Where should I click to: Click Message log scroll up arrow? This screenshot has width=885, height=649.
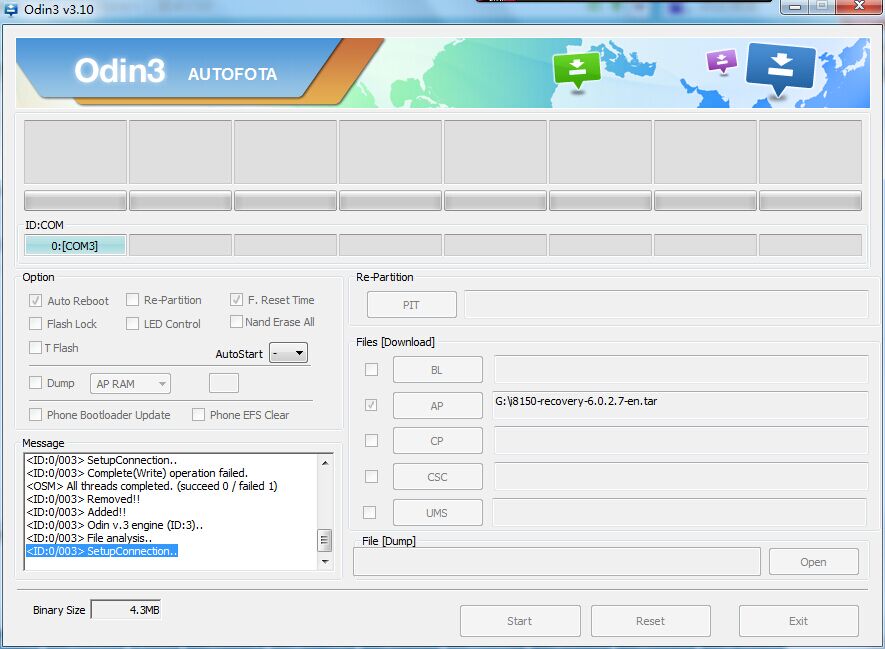[325, 463]
